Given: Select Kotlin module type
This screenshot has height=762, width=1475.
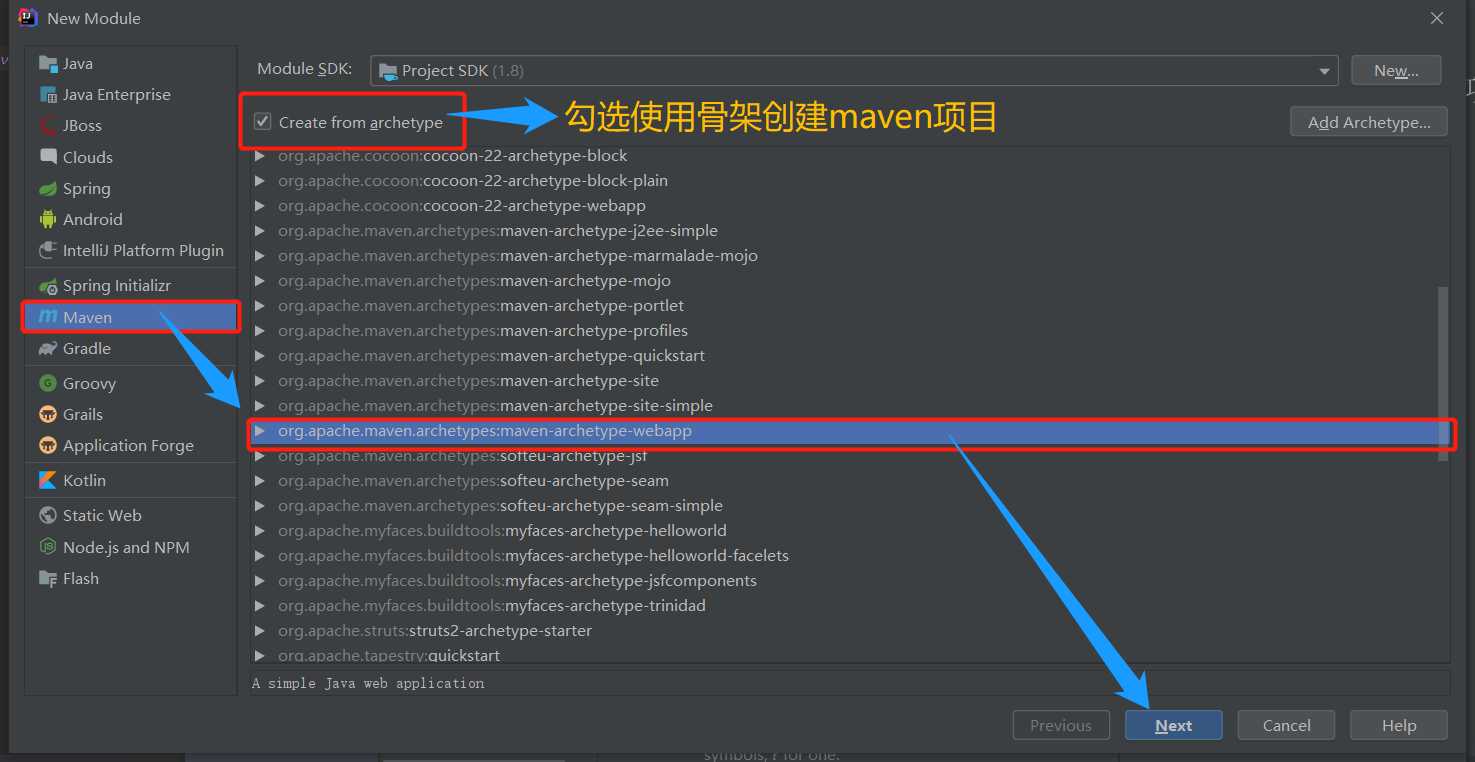Looking at the screenshot, I should (131, 480).
